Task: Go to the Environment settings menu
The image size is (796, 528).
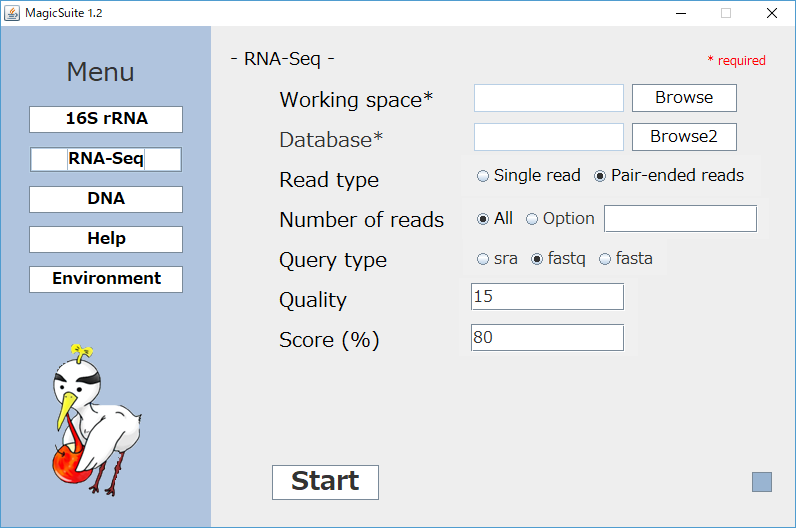Action: click(x=106, y=279)
